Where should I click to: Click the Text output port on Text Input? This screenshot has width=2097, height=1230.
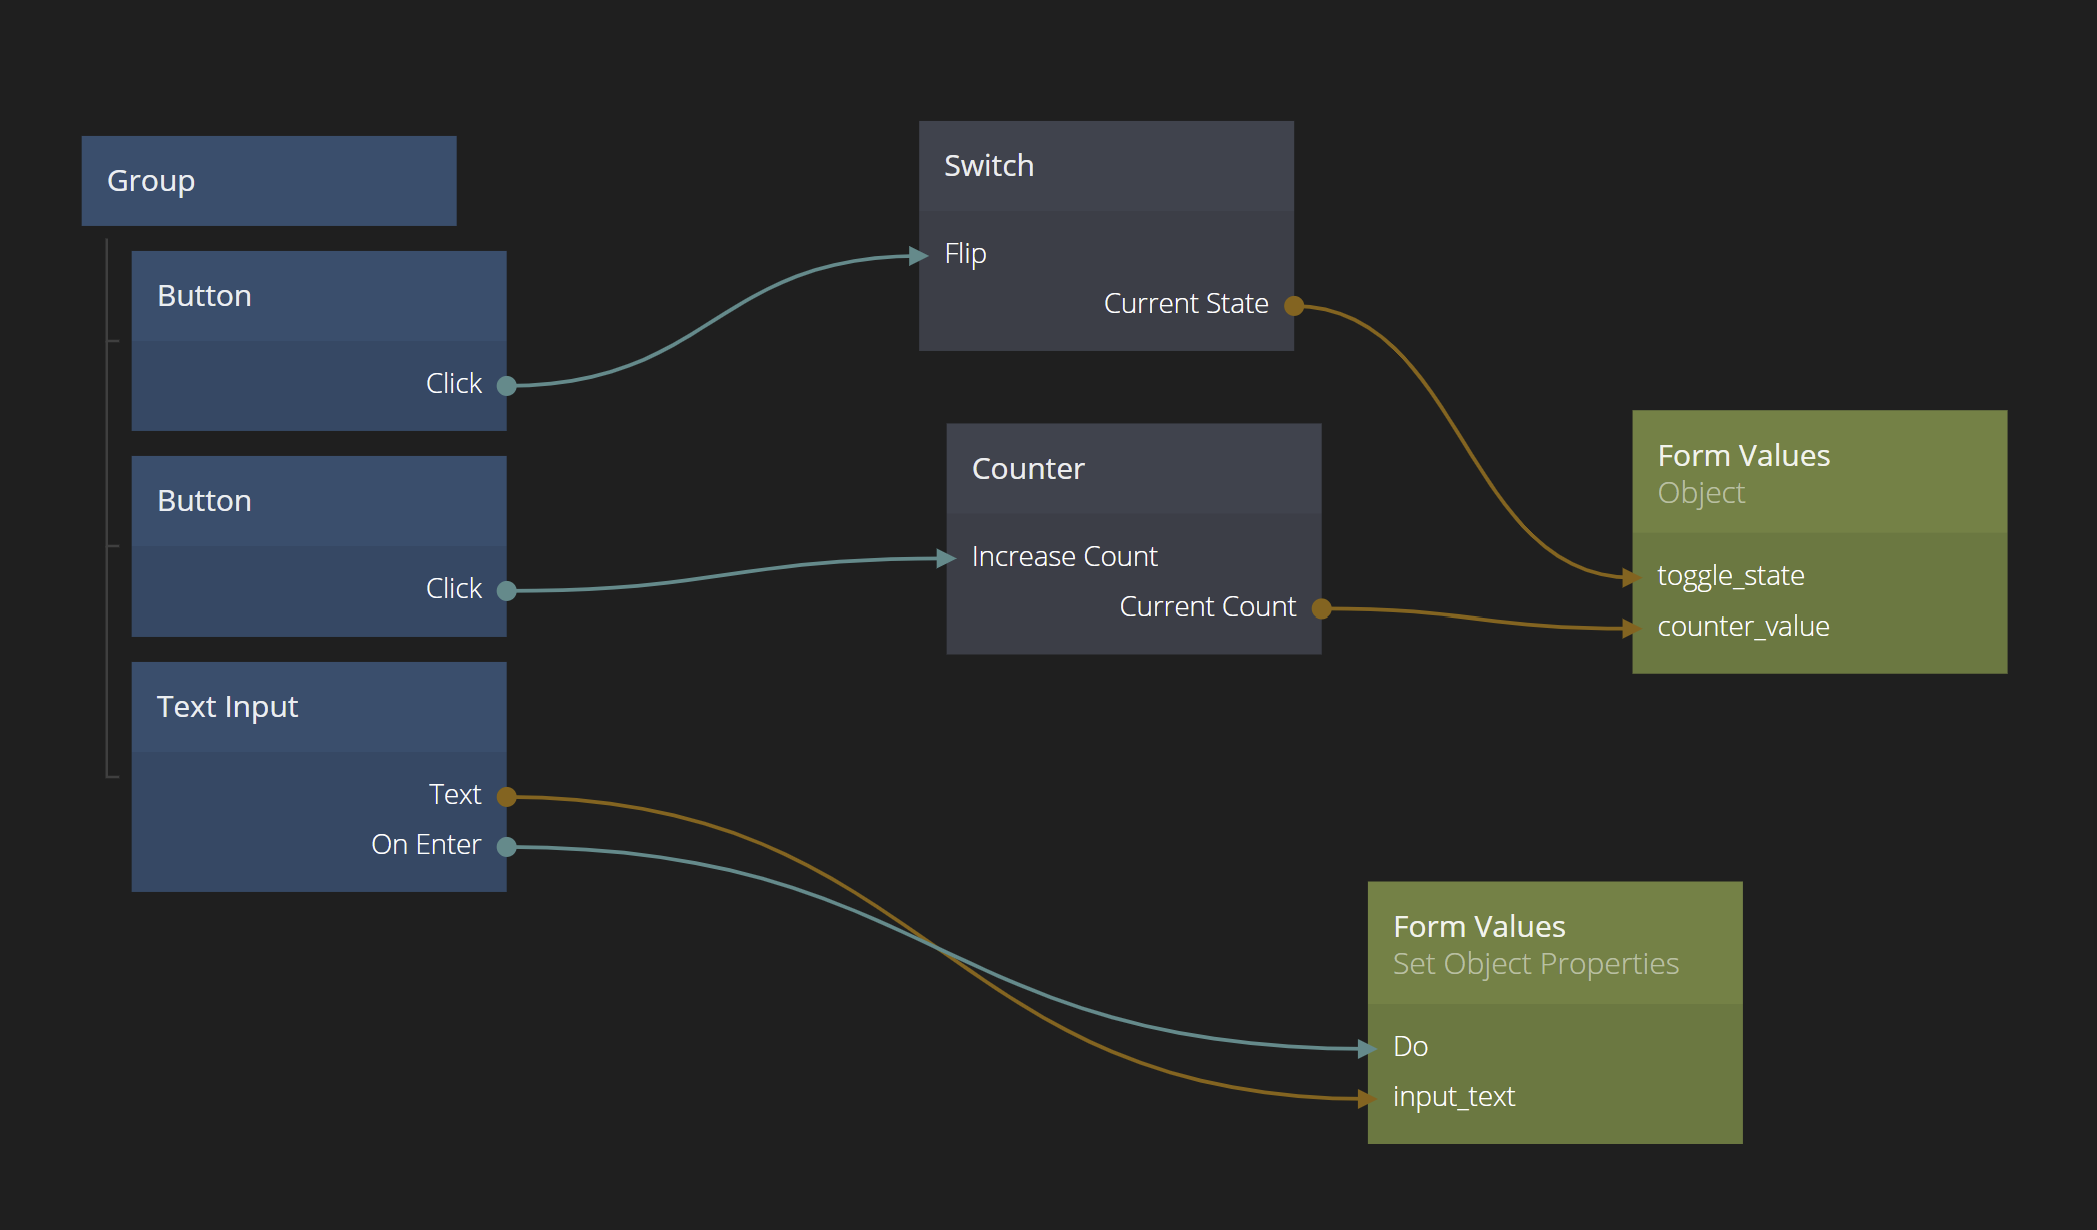tap(507, 797)
